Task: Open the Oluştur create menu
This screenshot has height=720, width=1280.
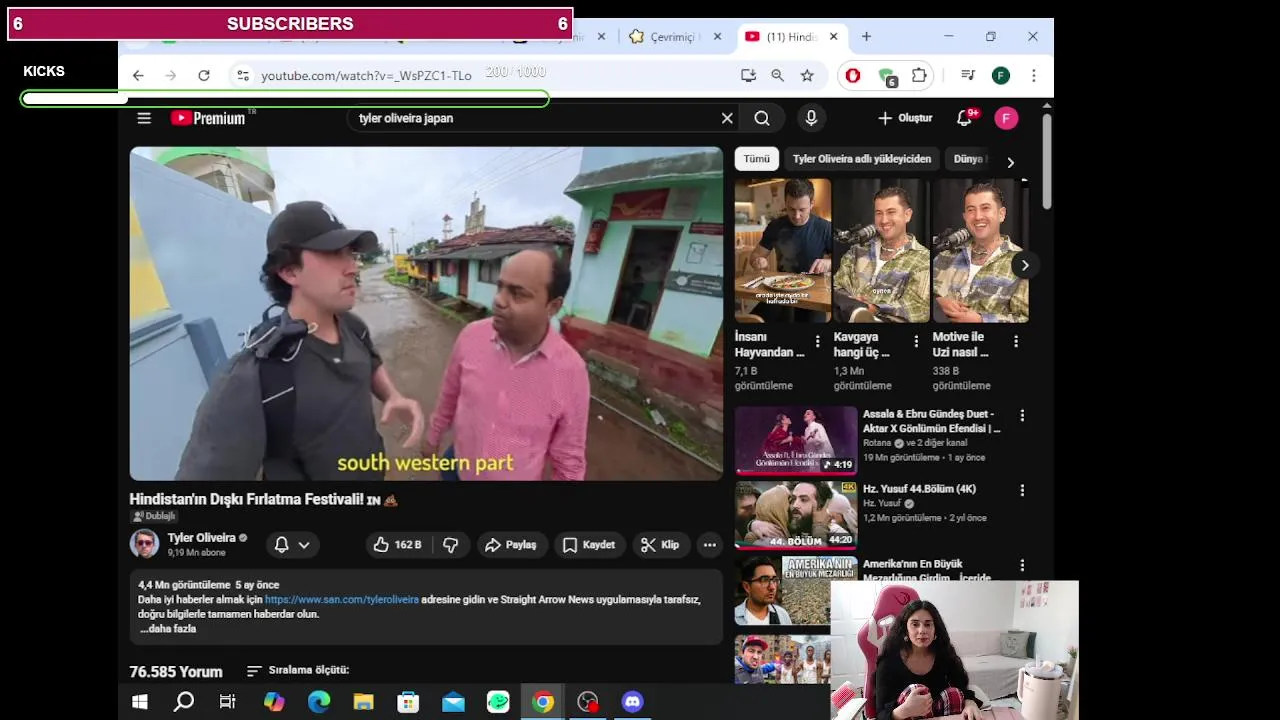Action: (x=905, y=118)
